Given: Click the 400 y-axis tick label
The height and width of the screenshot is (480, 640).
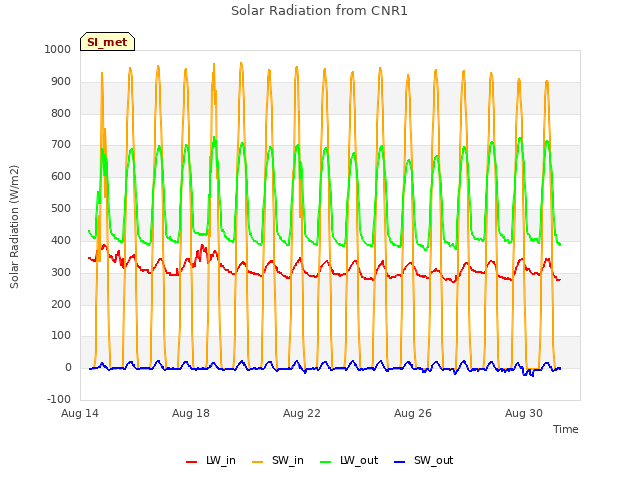Looking at the screenshot, I should (x=61, y=240).
